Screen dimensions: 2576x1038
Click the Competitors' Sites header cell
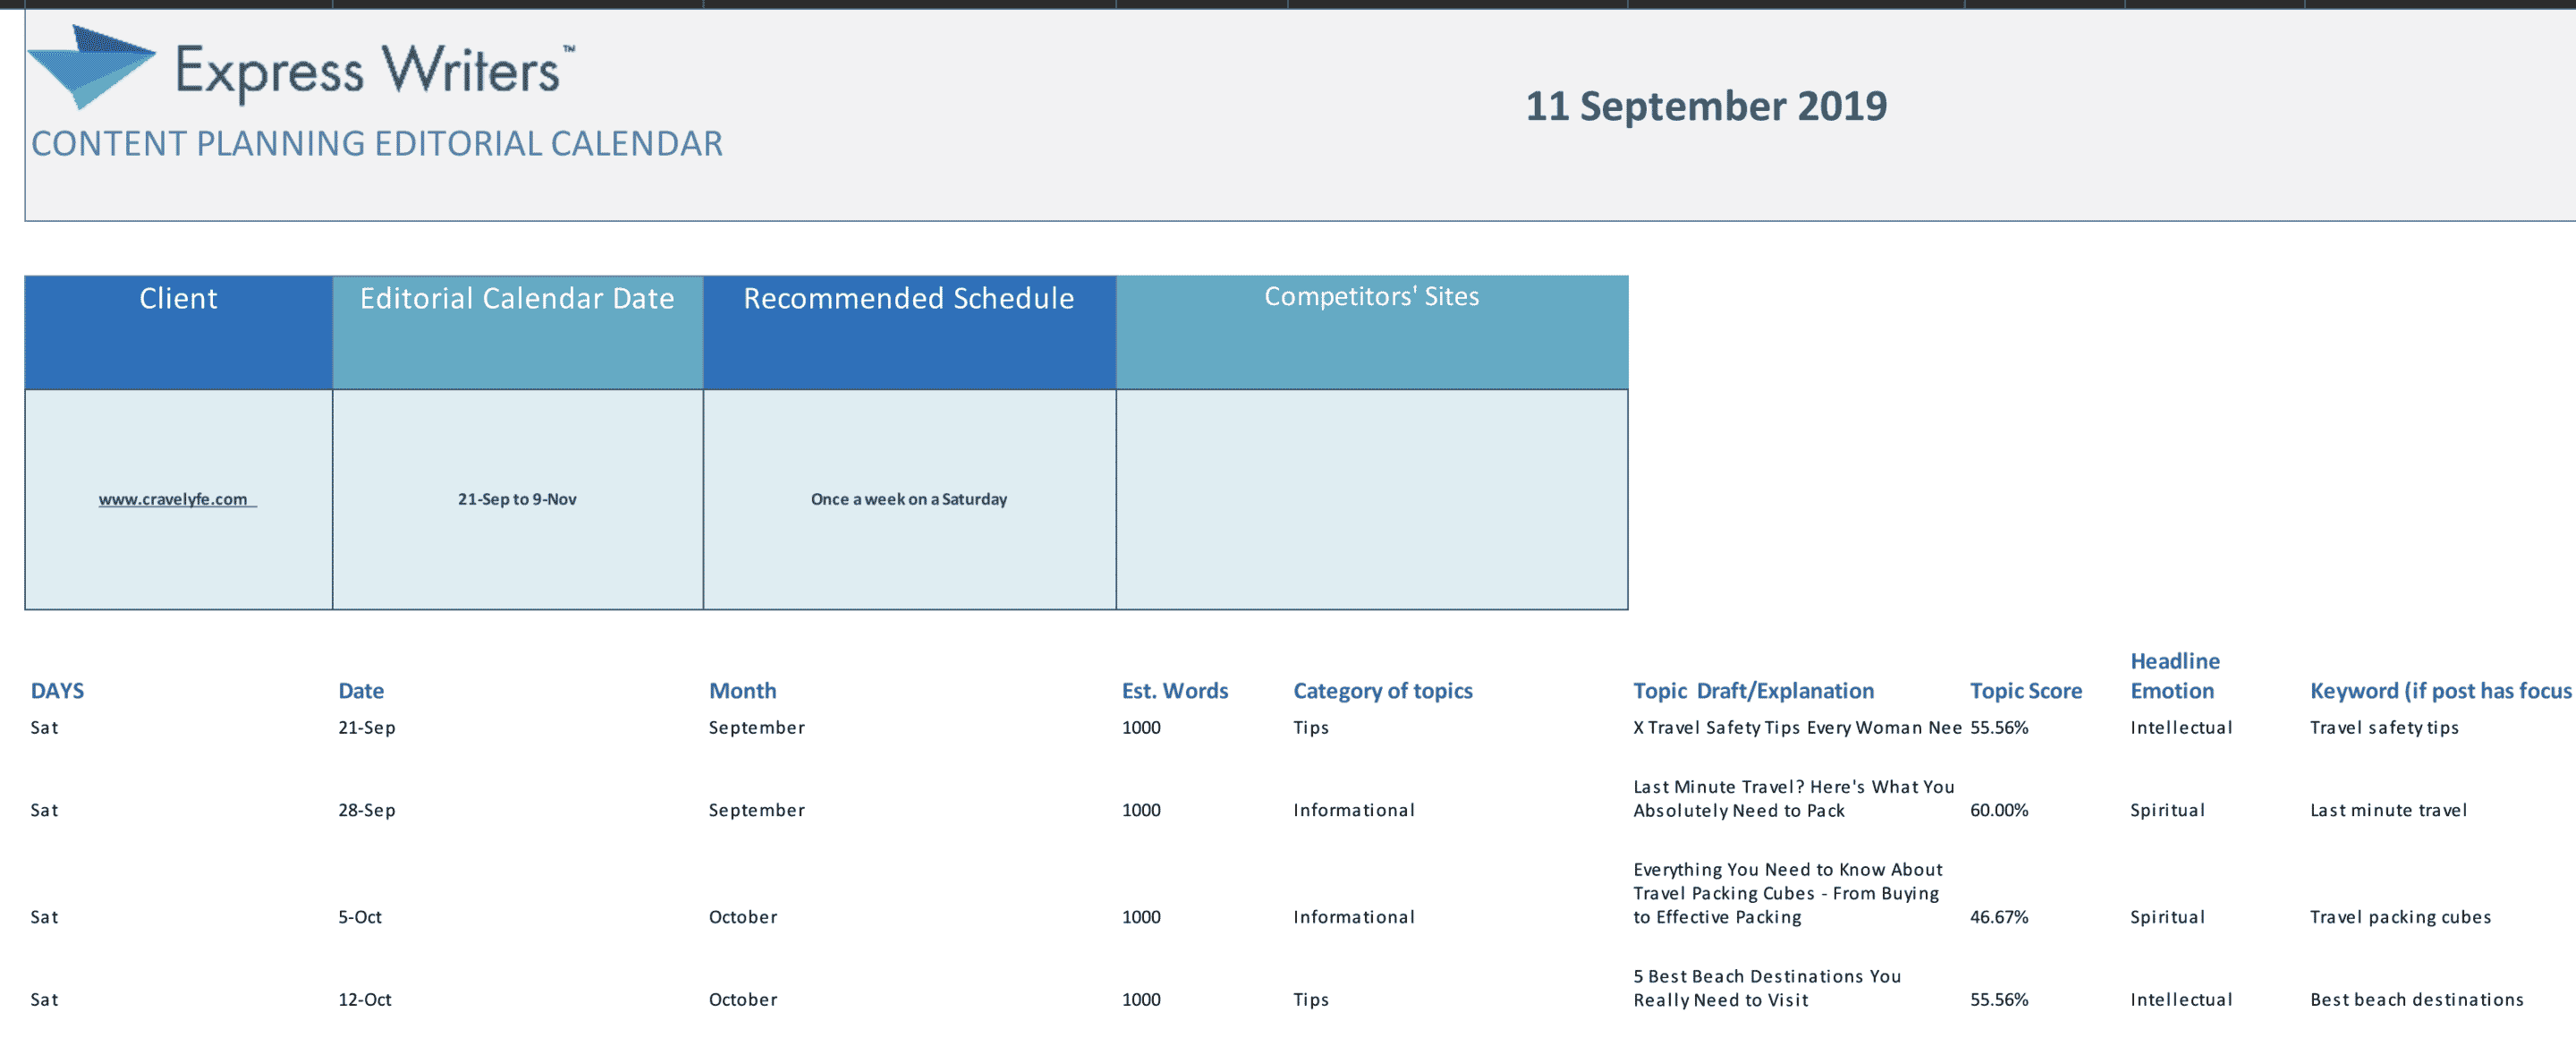[x=1372, y=332]
